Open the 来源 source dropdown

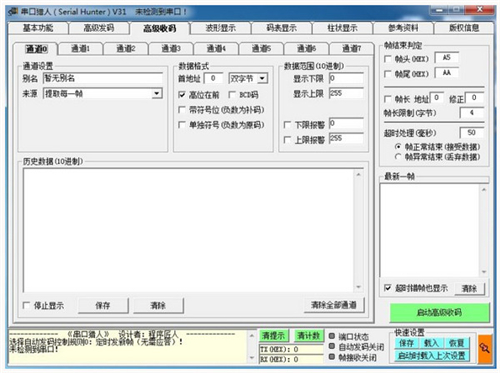click(157, 93)
